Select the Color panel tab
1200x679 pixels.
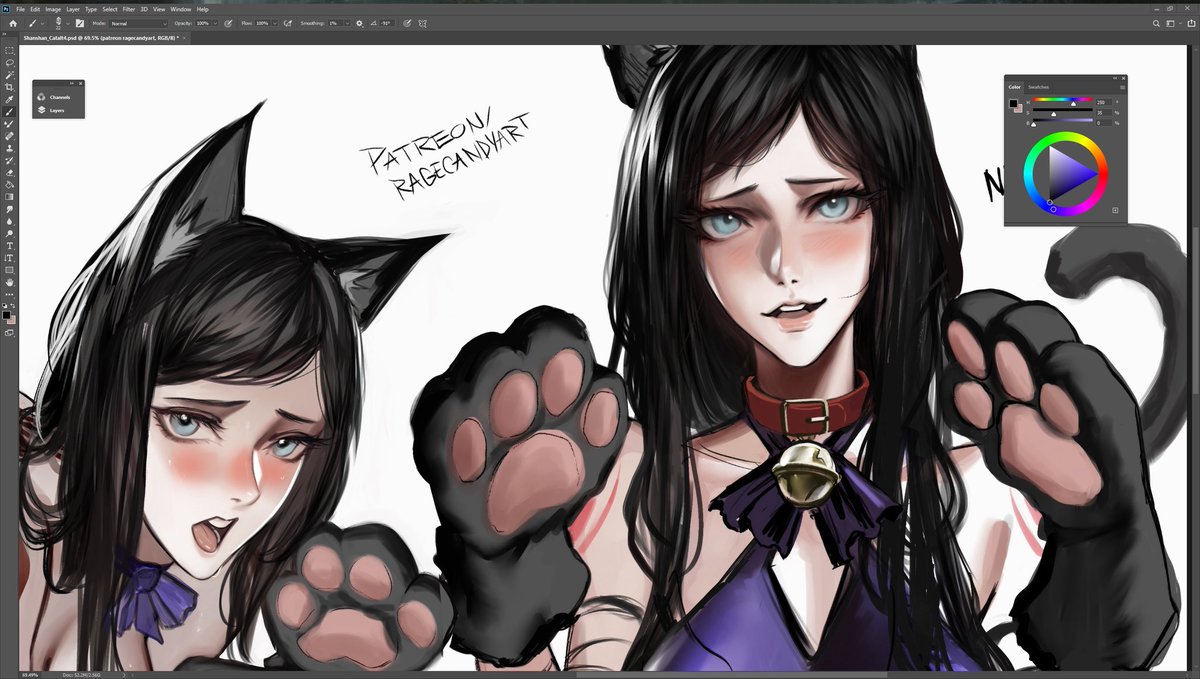1014,87
